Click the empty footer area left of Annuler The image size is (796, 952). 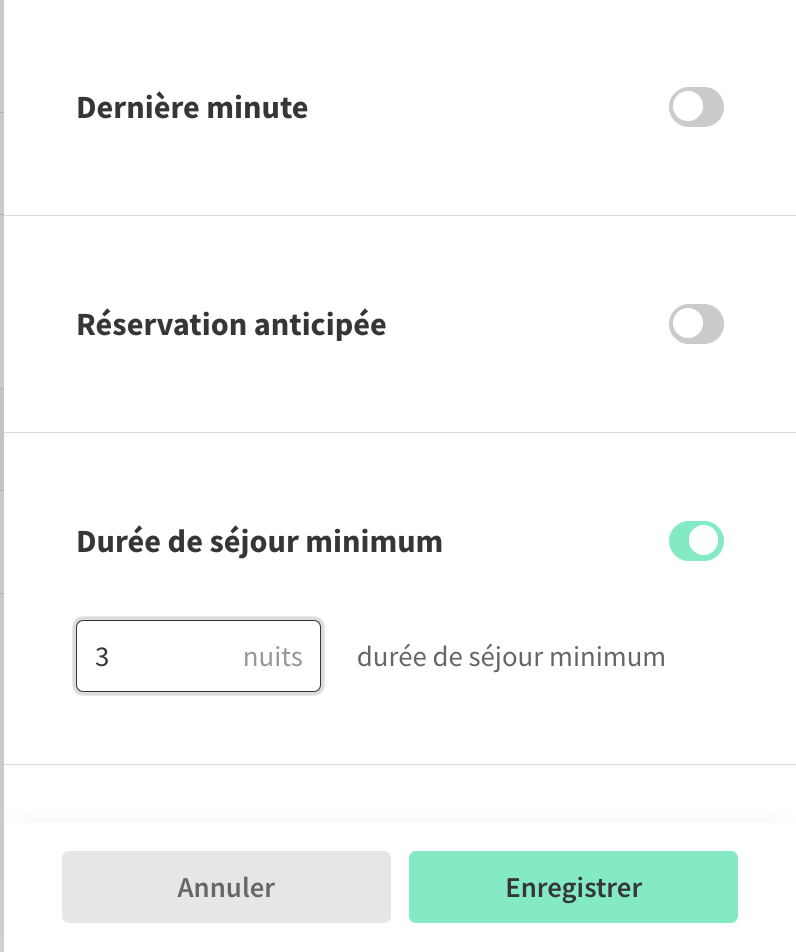(32, 887)
